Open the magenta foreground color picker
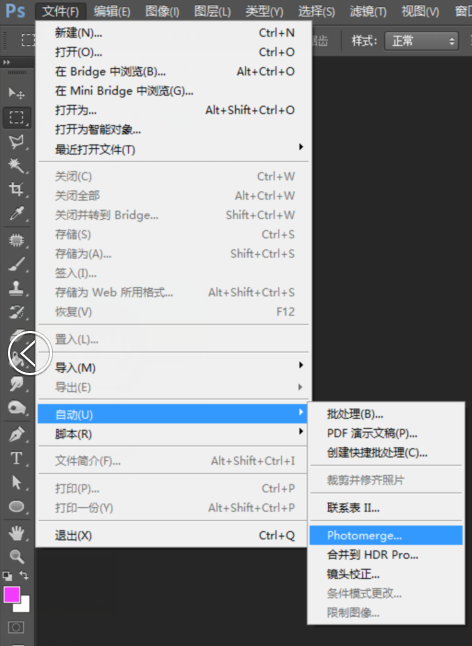Image resolution: width=472 pixels, height=646 pixels. point(11,594)
